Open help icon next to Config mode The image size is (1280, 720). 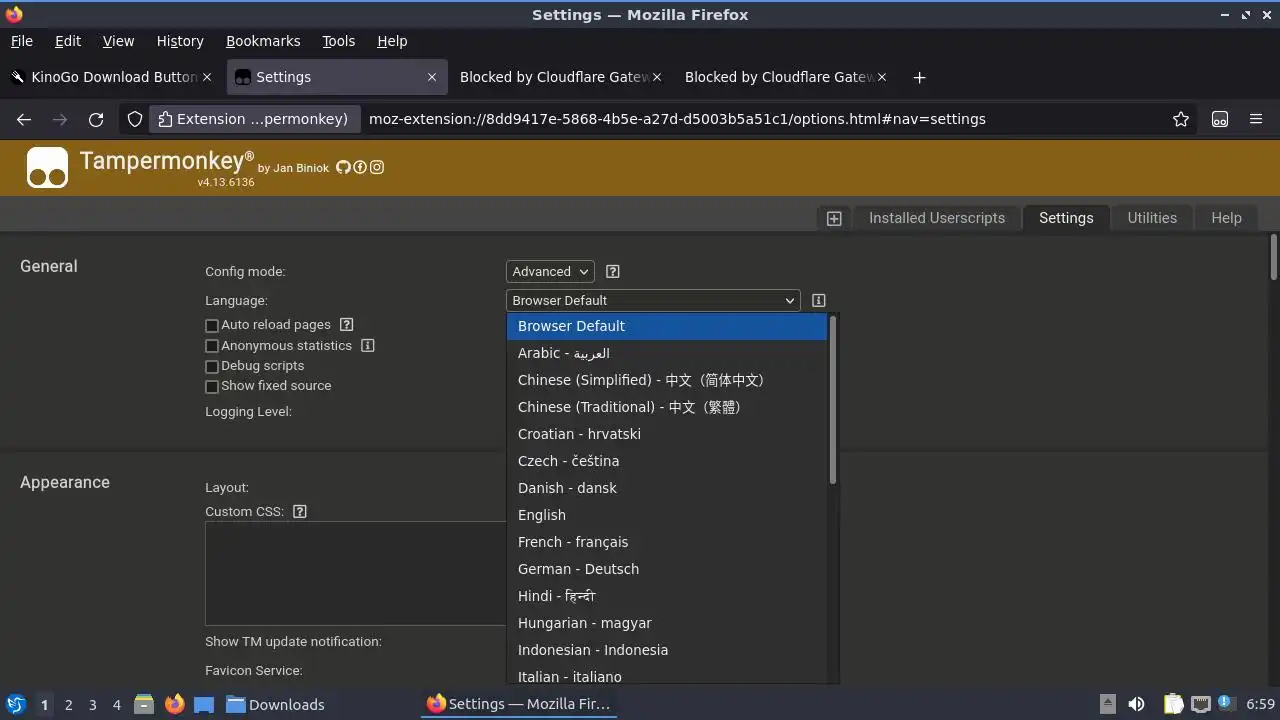tap(613, 272)
